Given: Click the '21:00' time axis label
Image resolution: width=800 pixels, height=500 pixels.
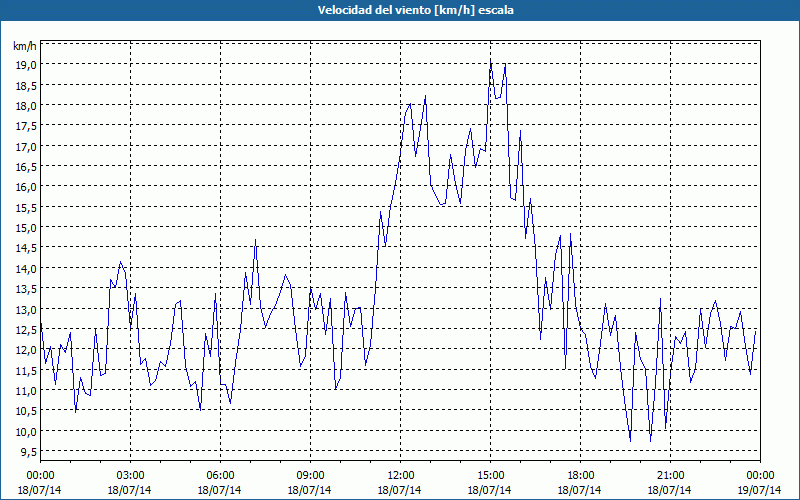Looking at the screenshot, I should pyautogui.click(x=670, y=476).
